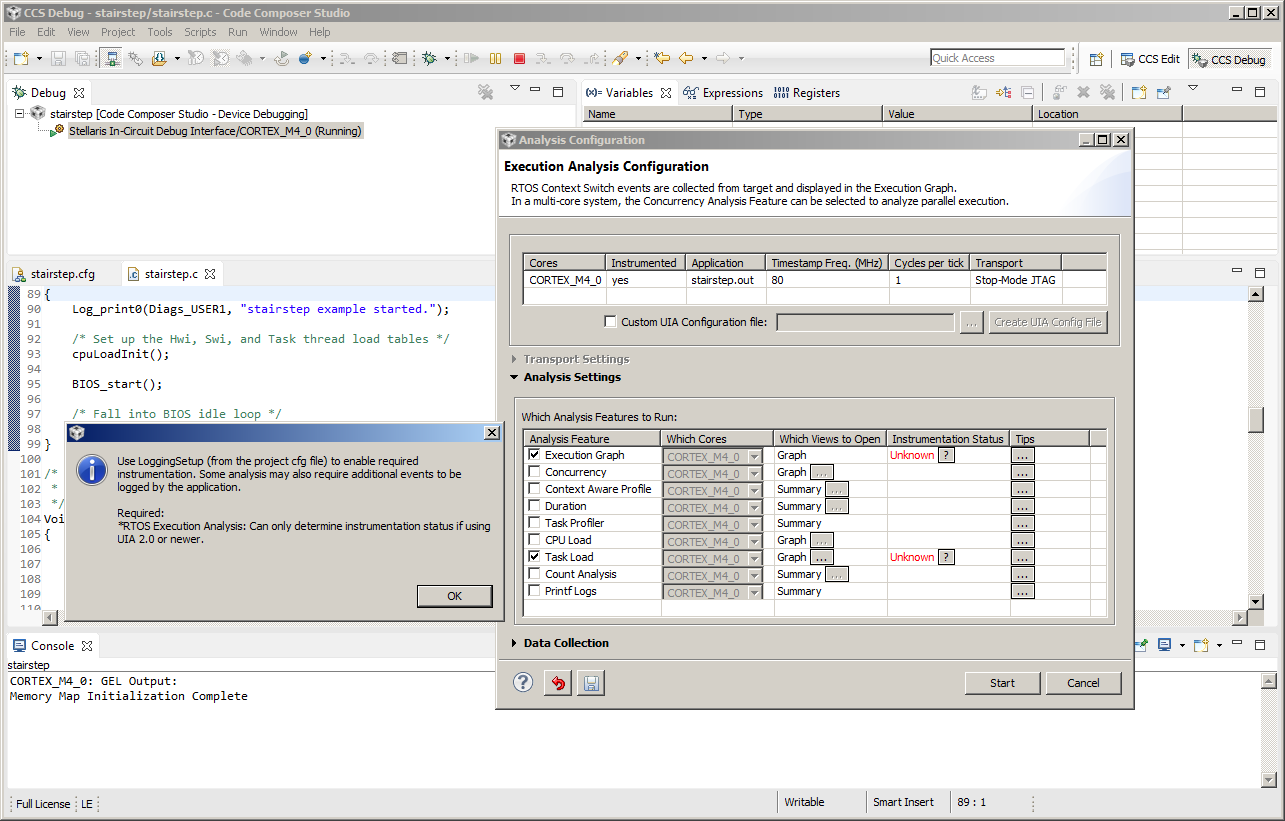Click the Start button
Viewport: 1285px width, 821px height.
1002,683
